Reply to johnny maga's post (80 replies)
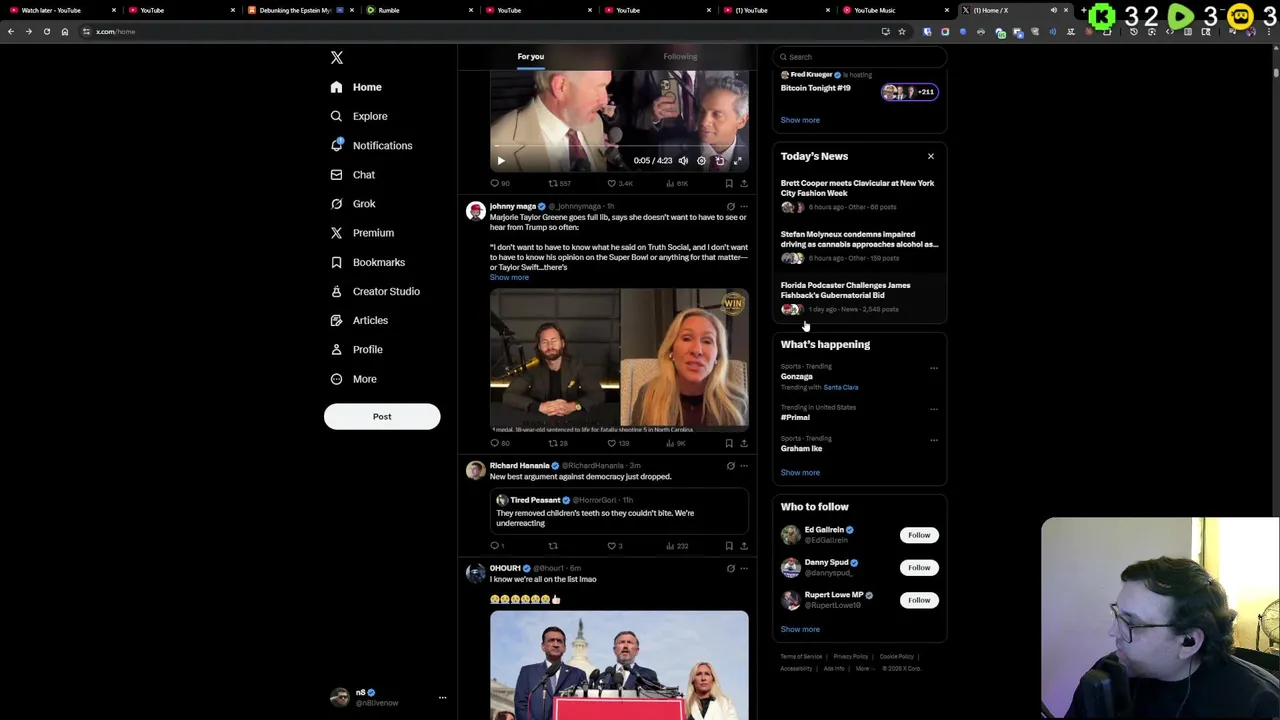 (x=500, y=443)
